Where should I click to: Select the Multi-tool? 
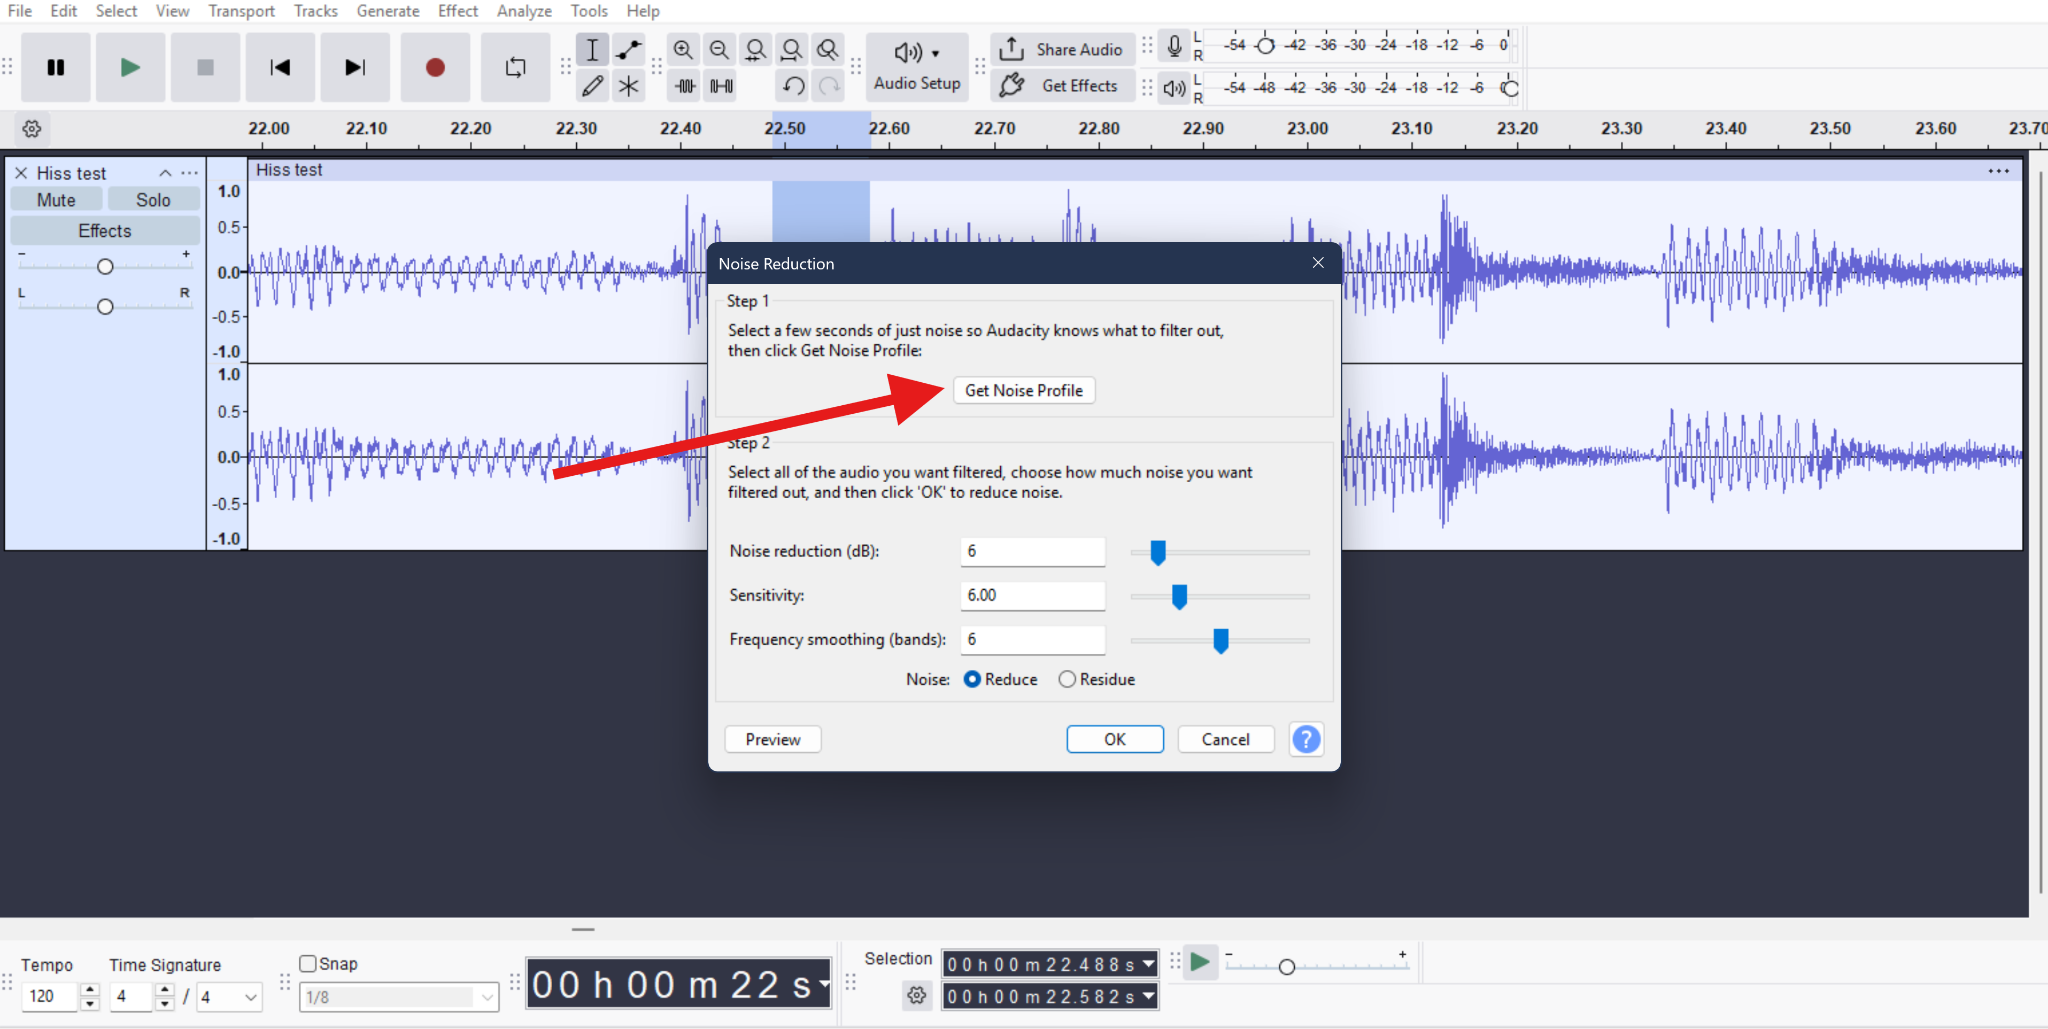pos(628,85)
